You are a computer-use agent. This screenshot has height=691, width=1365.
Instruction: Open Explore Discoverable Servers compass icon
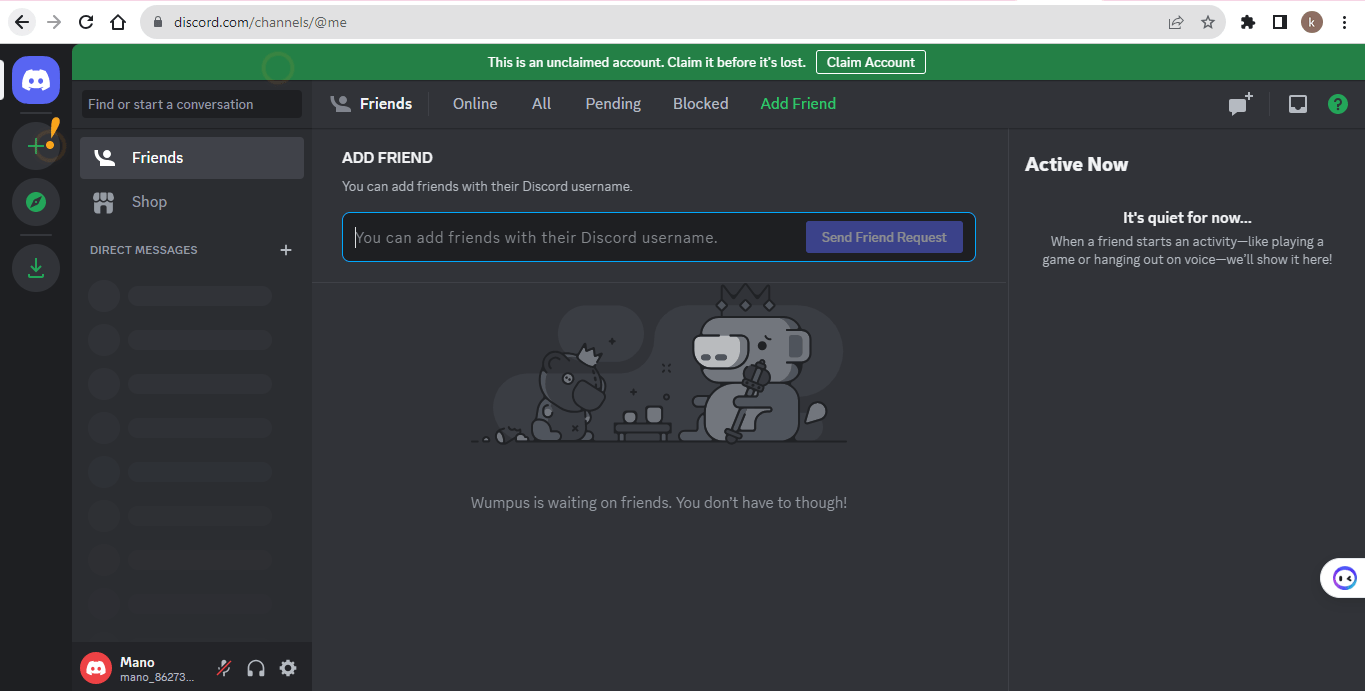[x=36, y=202]
